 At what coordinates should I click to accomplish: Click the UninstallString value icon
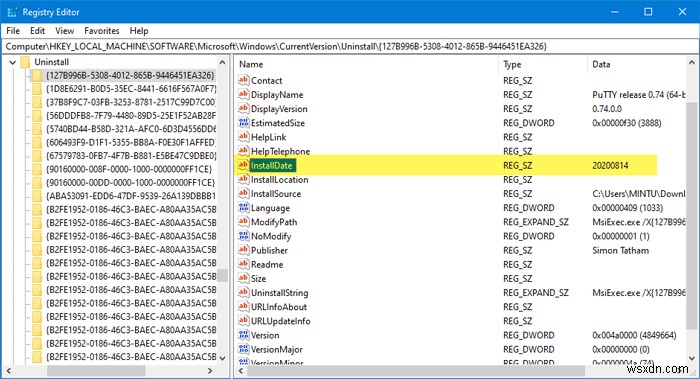(x=243, y=293)
